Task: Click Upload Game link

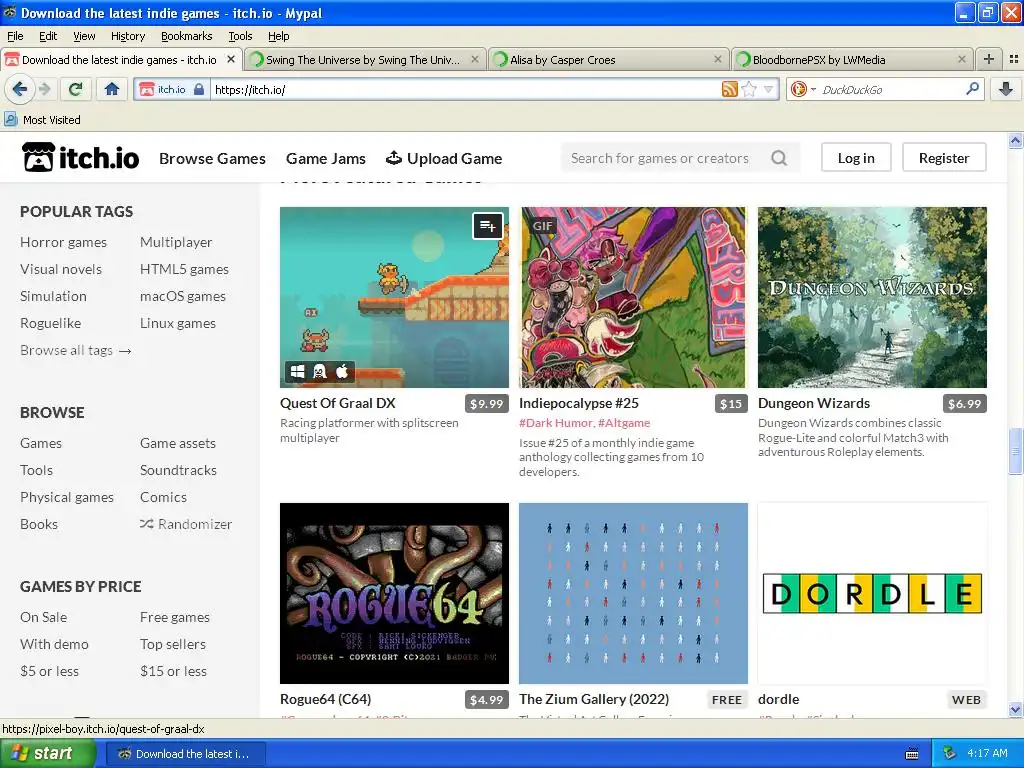Action: coord(444,158)
